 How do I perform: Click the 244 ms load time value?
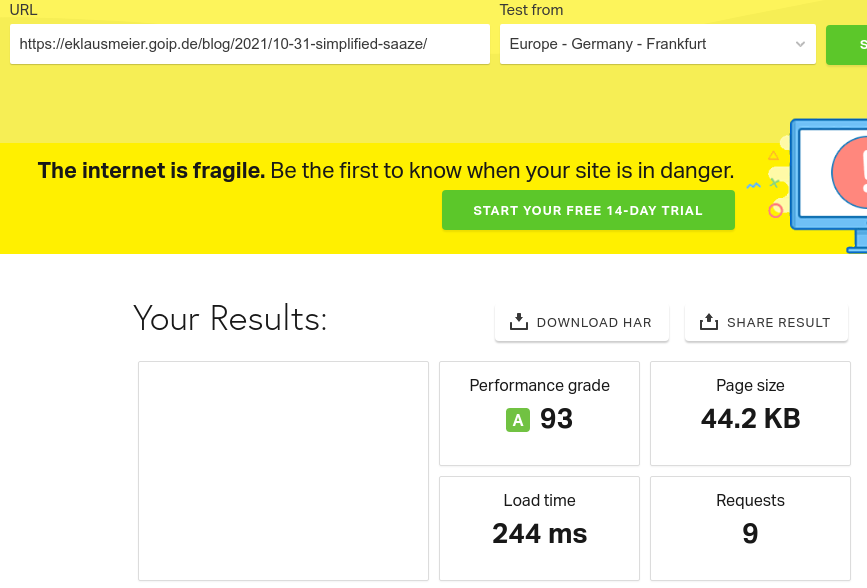coord(539,534)
